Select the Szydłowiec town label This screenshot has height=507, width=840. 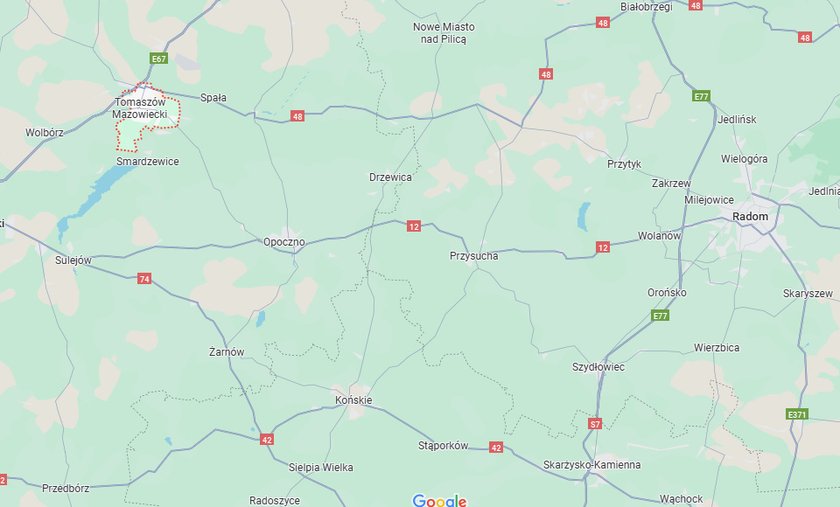598,367
